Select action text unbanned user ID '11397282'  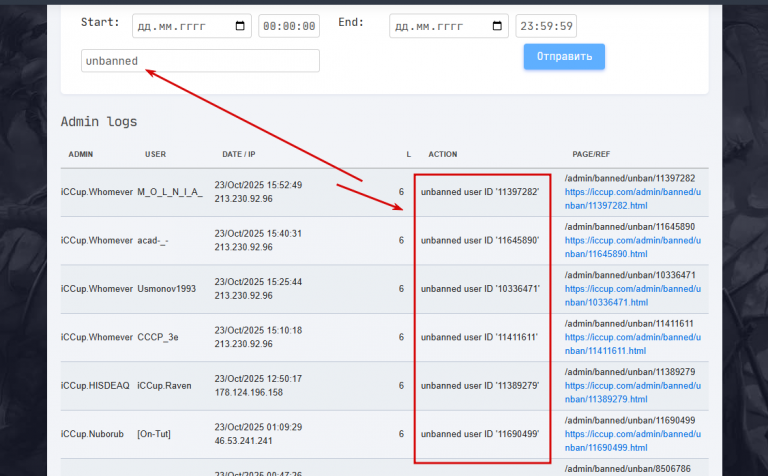[x=480, y=192]
